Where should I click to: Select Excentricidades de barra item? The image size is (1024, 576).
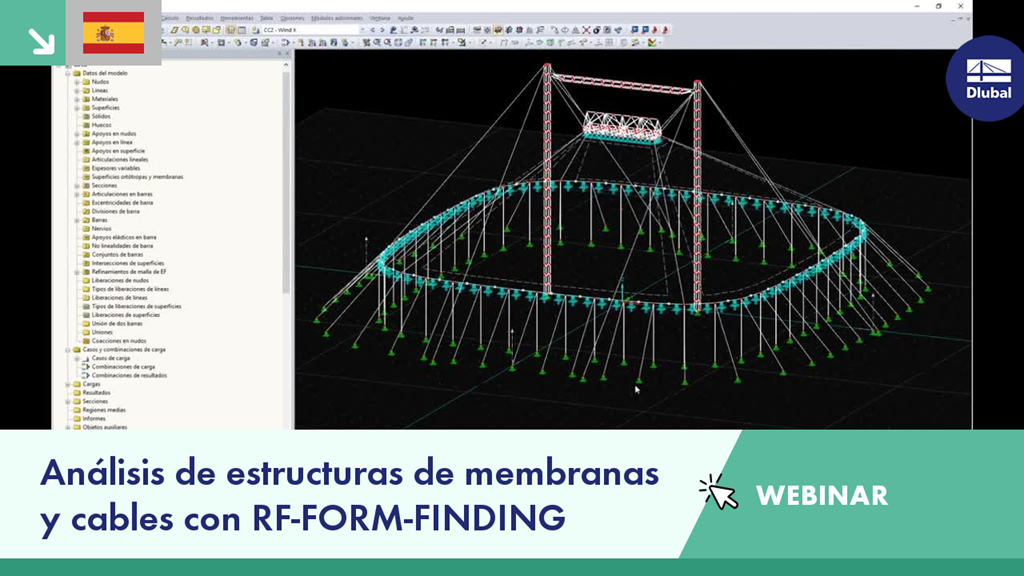click(121, 202)
